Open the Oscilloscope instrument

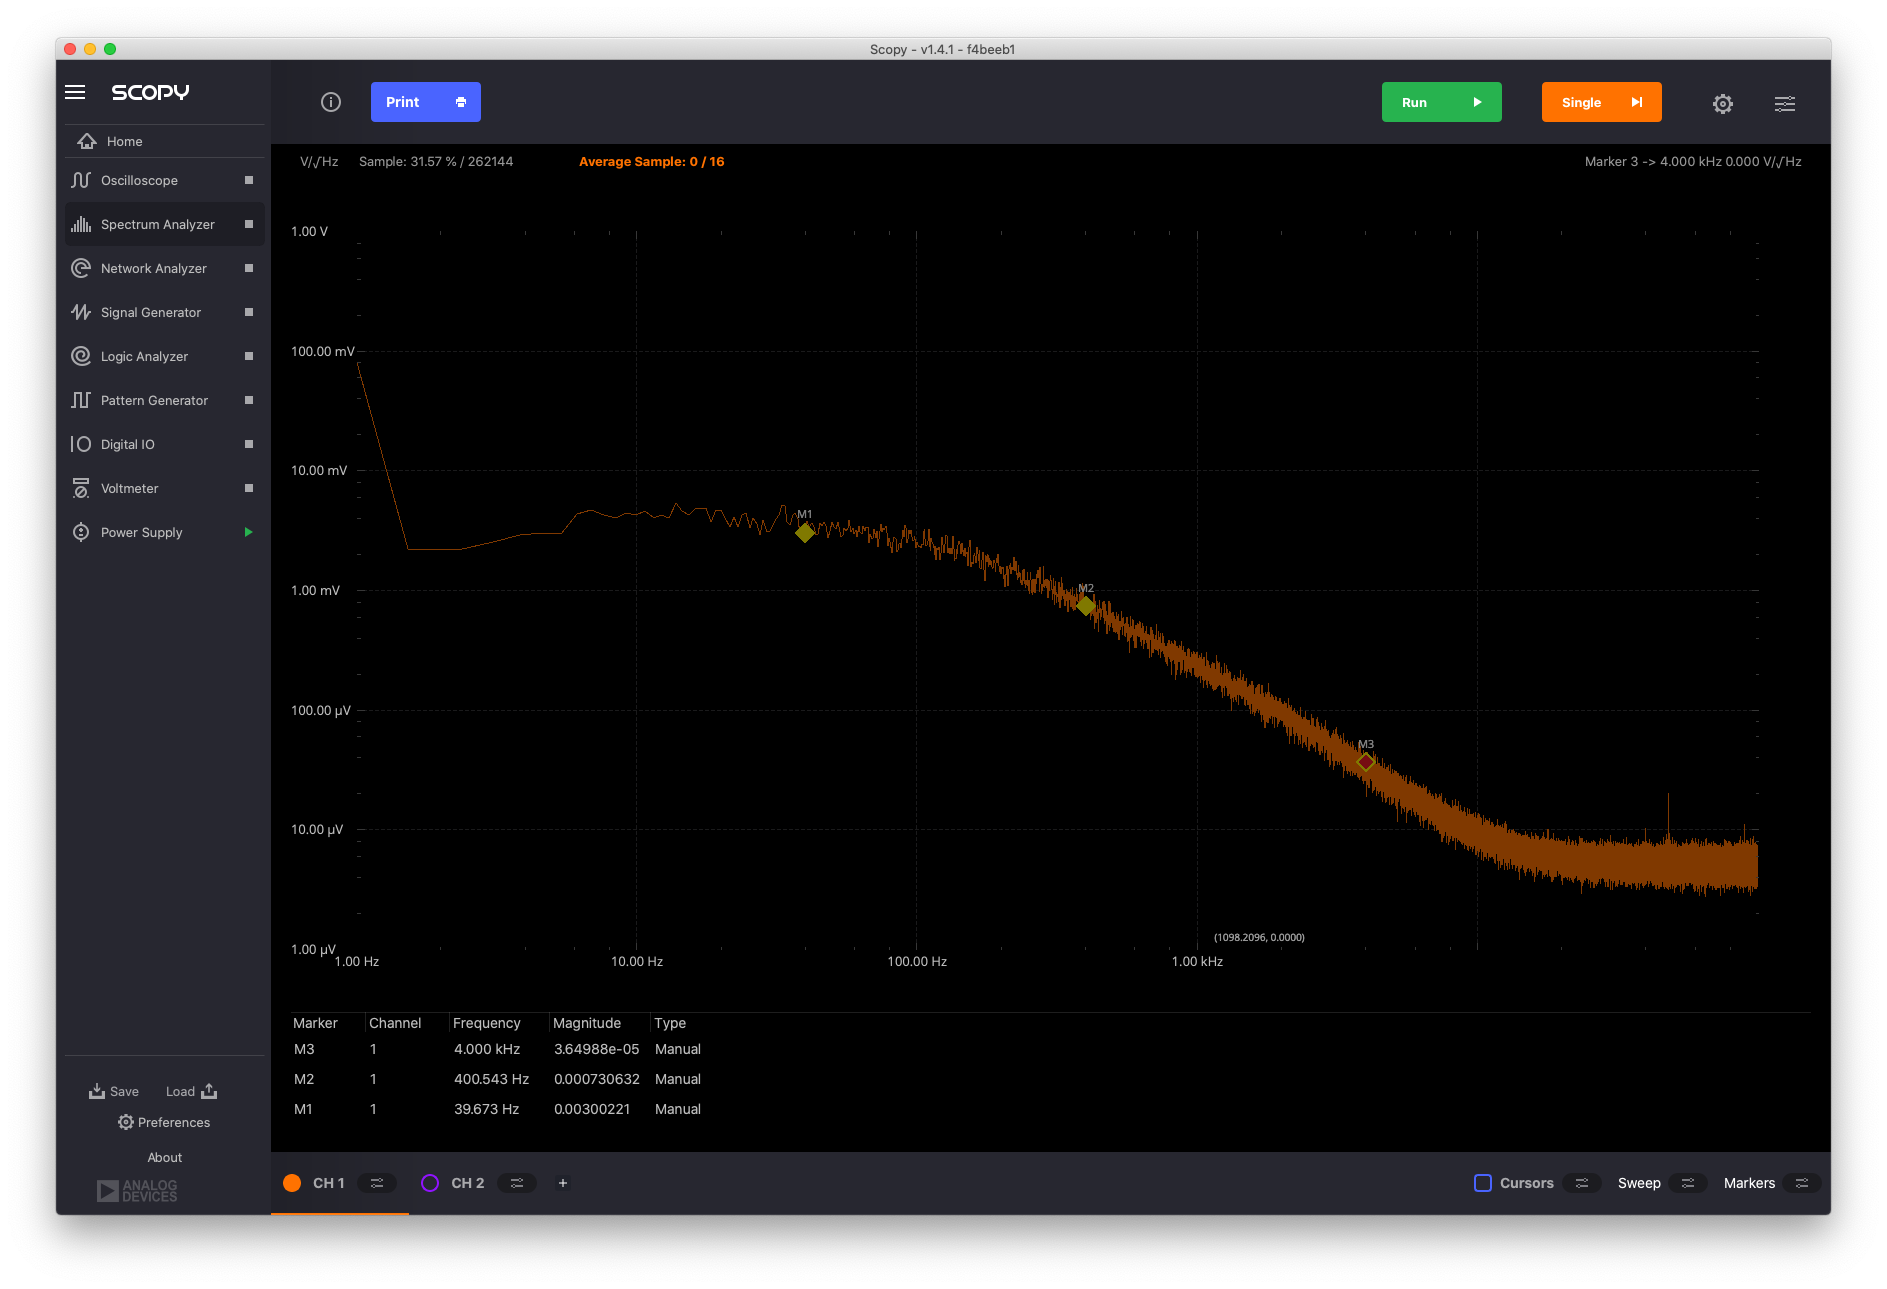tap(165, 180)
